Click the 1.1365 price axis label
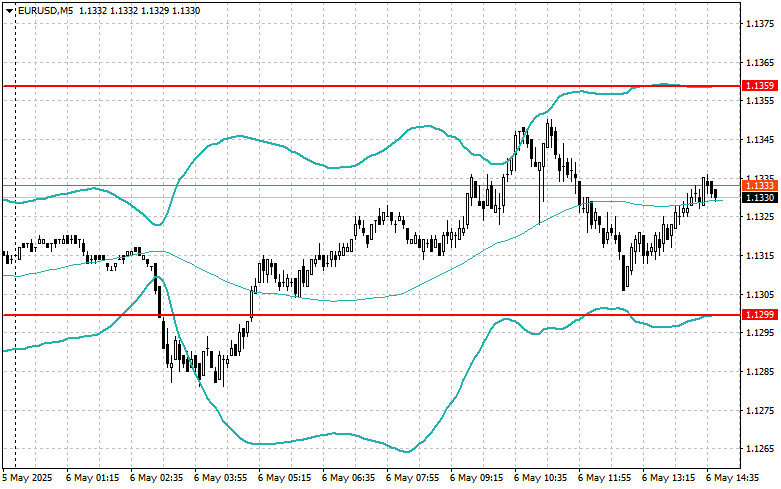Viewport: 781px width, 489px height. [x=760, y=62]
